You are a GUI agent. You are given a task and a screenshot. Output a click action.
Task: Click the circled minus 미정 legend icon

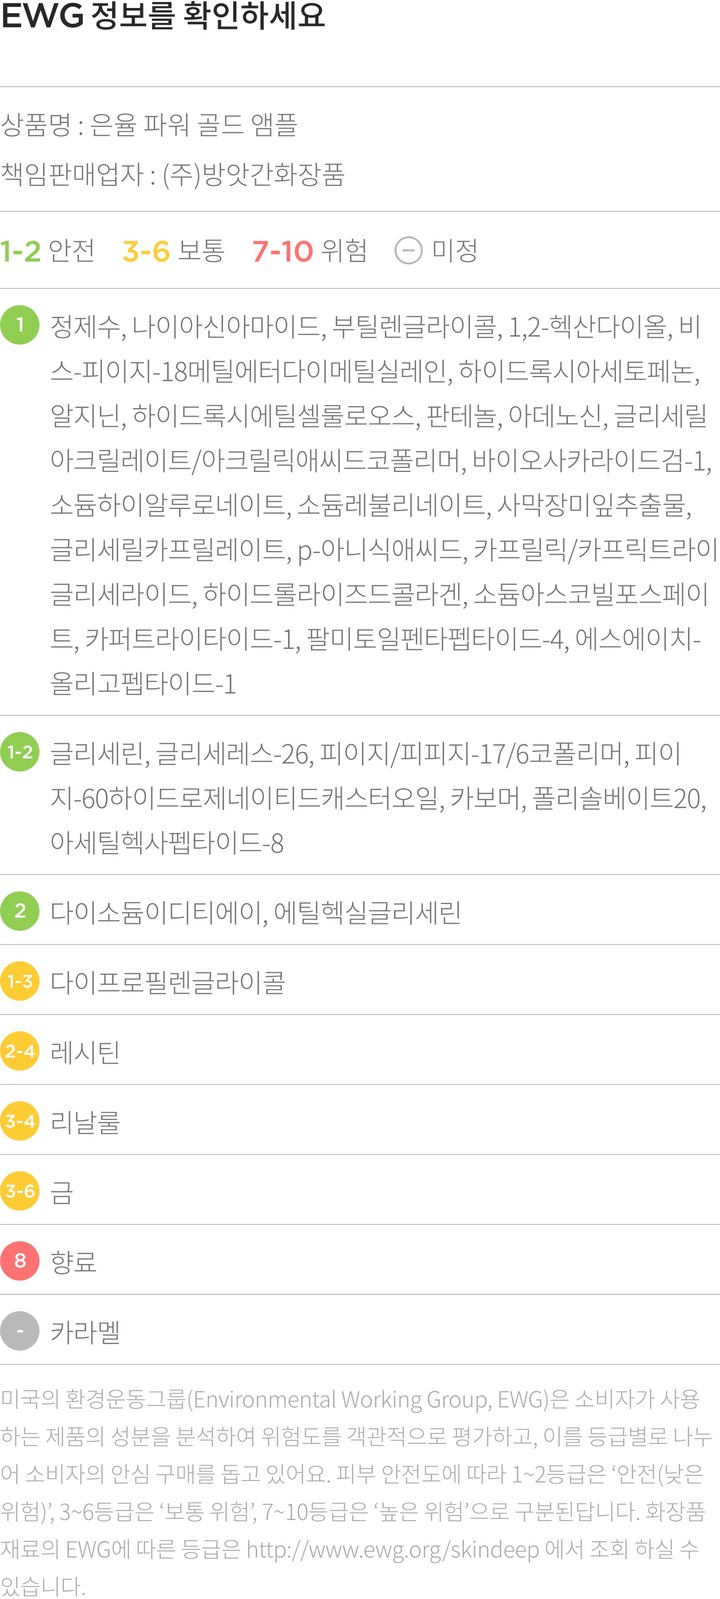(408, 250)
